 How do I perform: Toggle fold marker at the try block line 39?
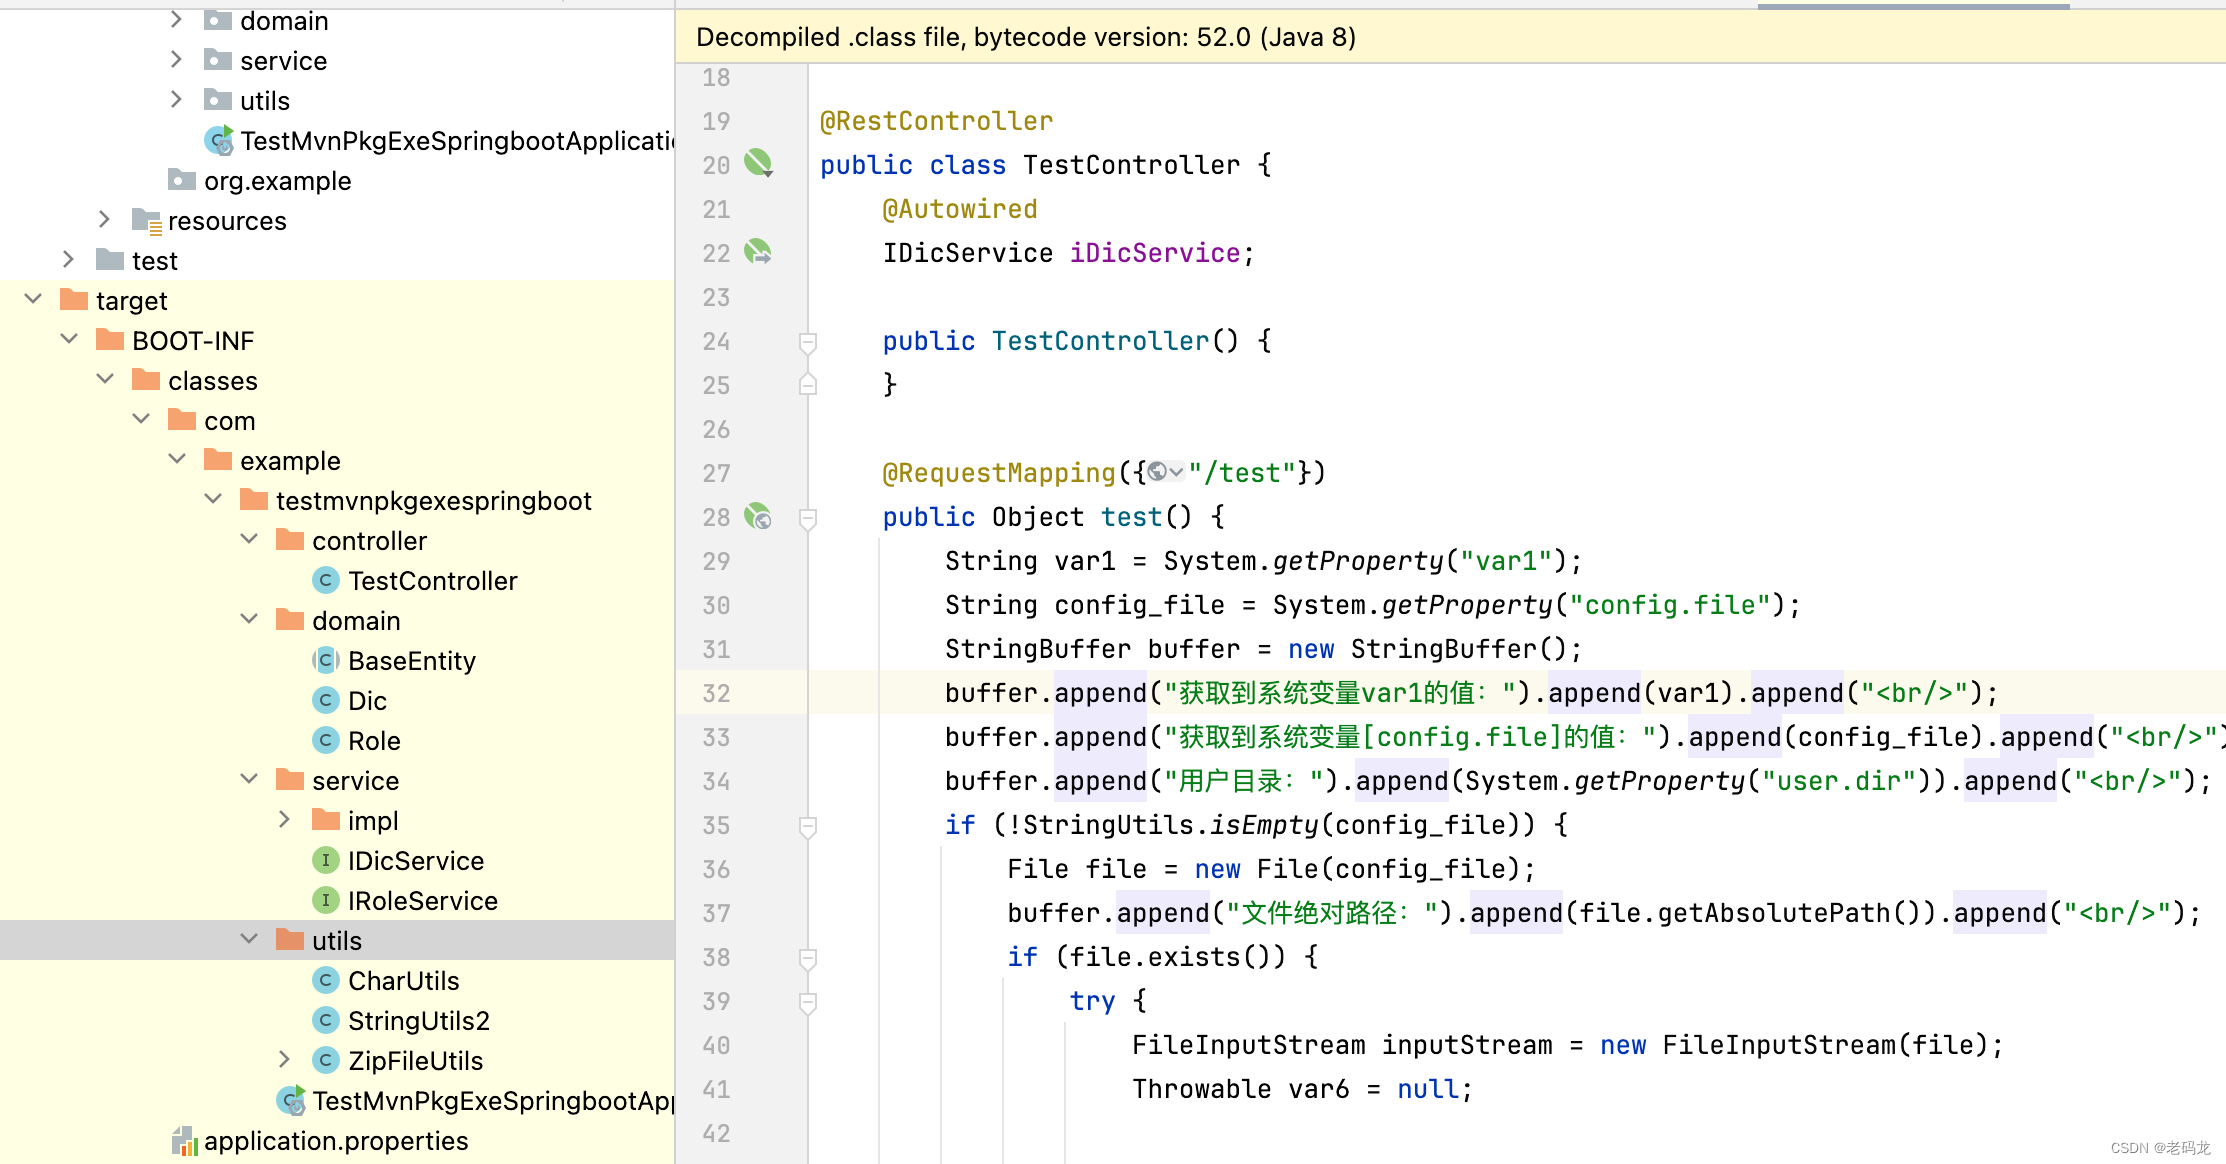point(808,1002)
